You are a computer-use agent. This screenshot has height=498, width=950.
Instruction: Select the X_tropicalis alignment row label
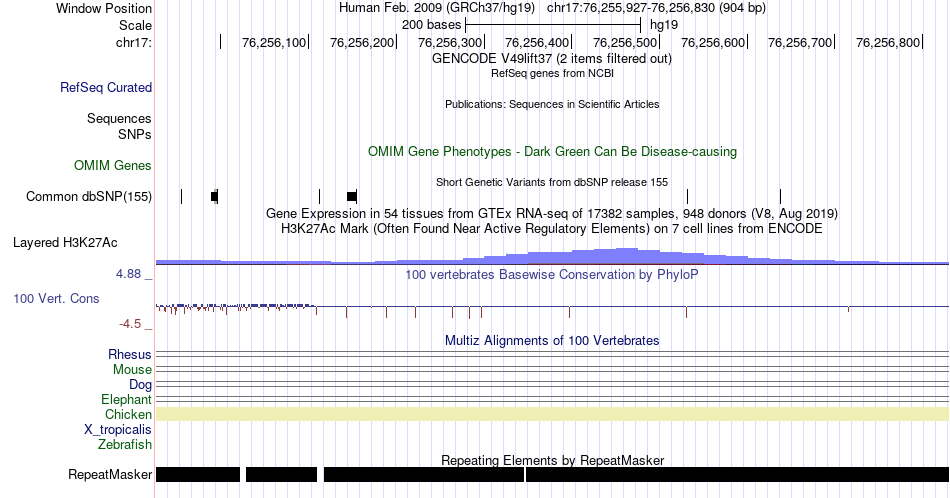tap(118, 430)
